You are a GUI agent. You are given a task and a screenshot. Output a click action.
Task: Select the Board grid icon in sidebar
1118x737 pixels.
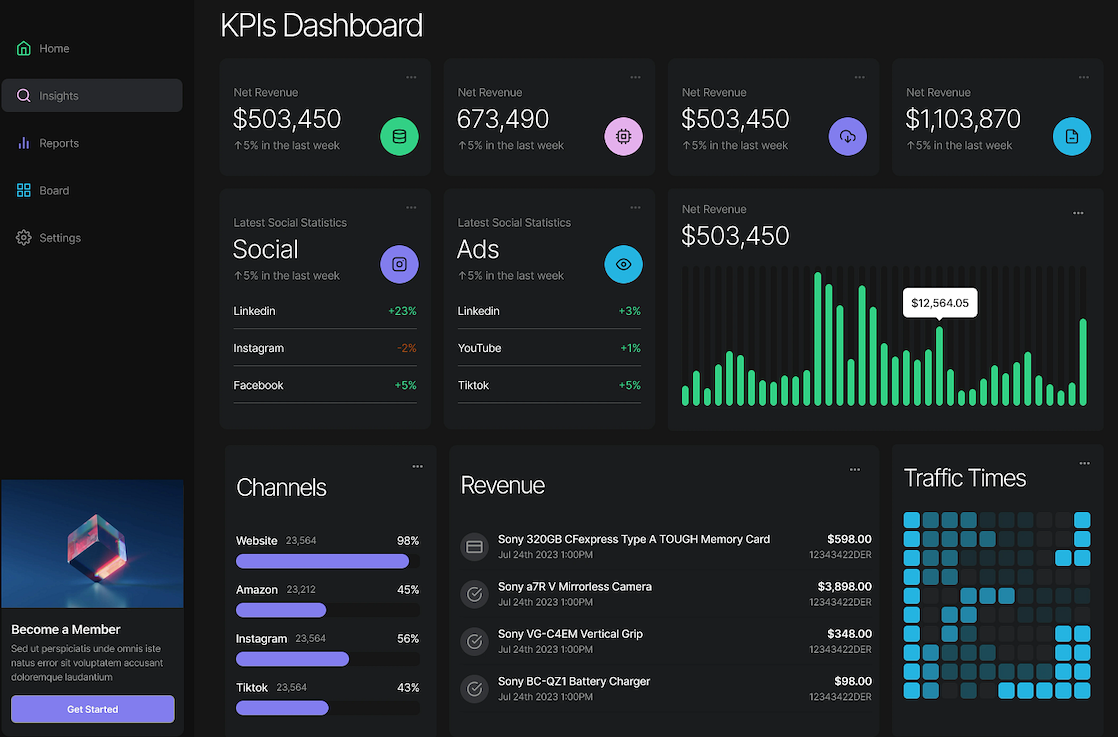coord(22,190)
